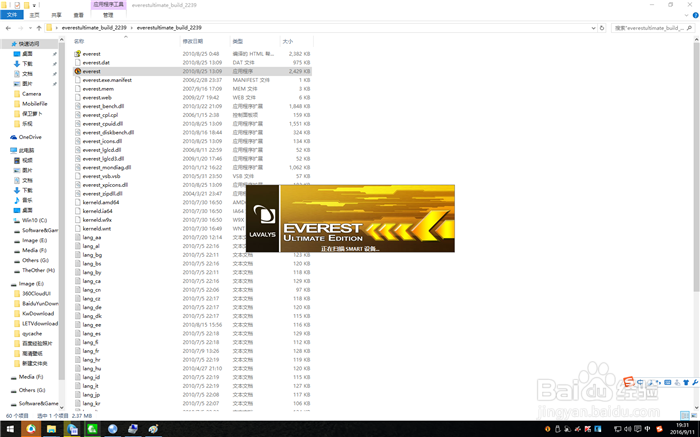700x437 pixels.
Task: Open Sogou skin shirt icon
Action: (686, 383)
